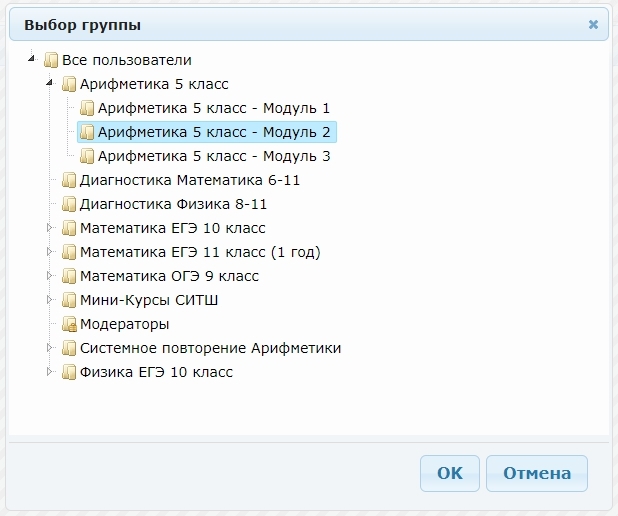The image size is (618, 516).
Task: Close the Выбор группы dialog
Action: point(593,24)
